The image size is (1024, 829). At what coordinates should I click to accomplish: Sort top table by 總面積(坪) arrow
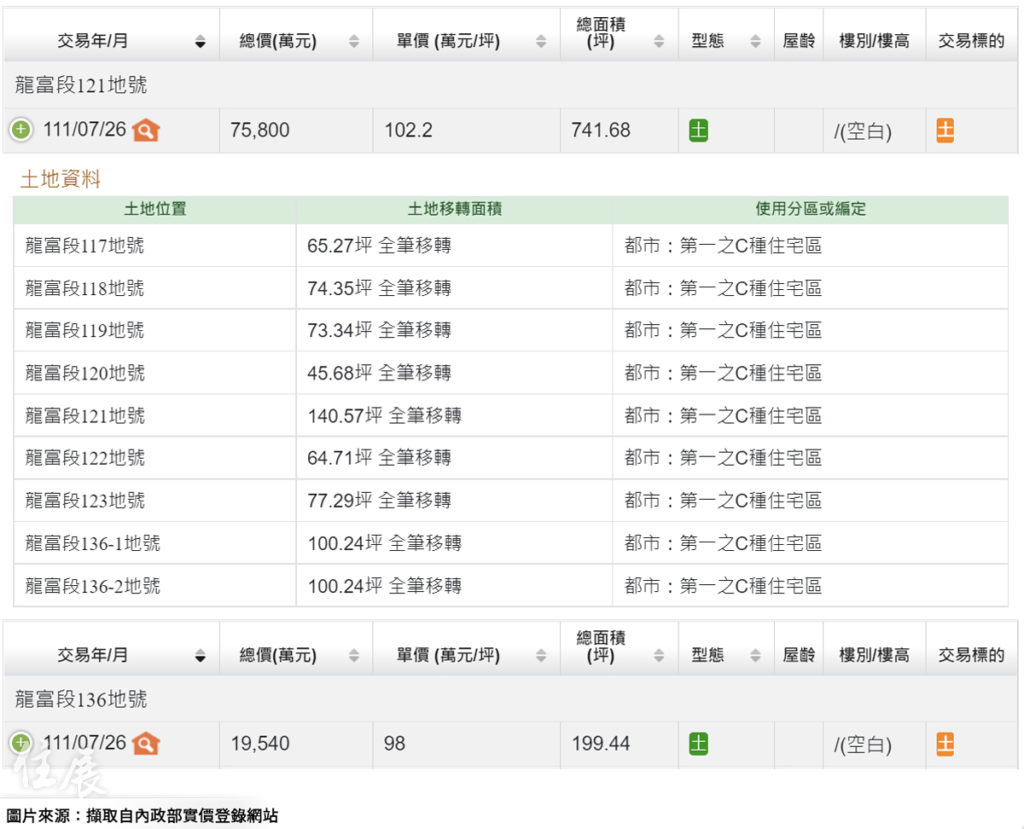point(659,42)
